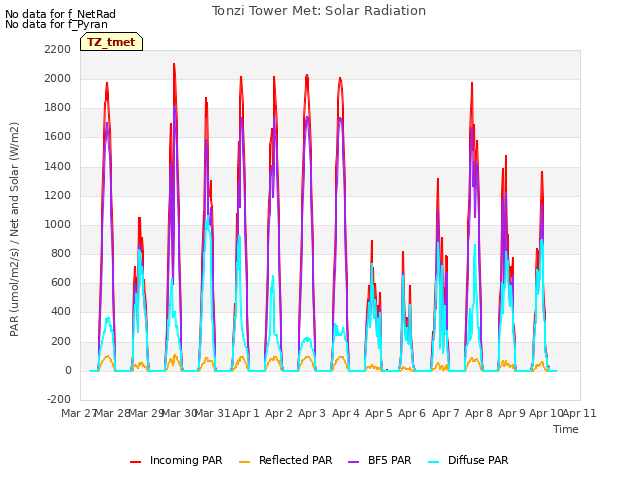Click the y-axis title PAR / Net and Solar
Viewport: 640px width, 480px height.
14,229
